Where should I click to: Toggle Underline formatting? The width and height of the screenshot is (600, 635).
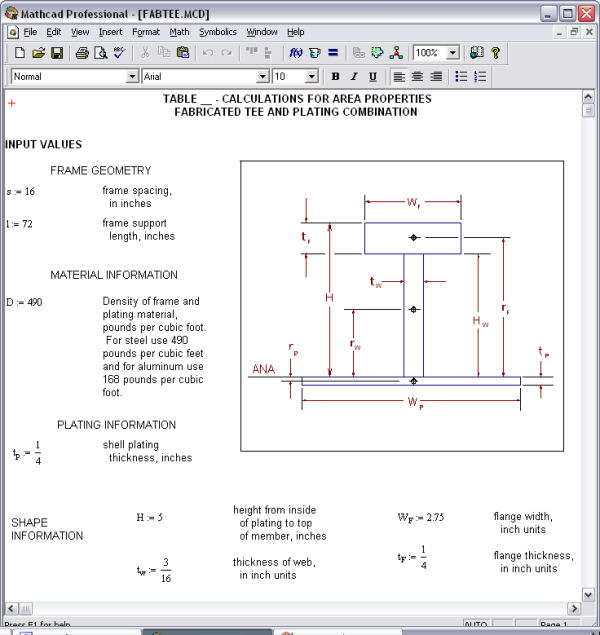click(373, 77)
